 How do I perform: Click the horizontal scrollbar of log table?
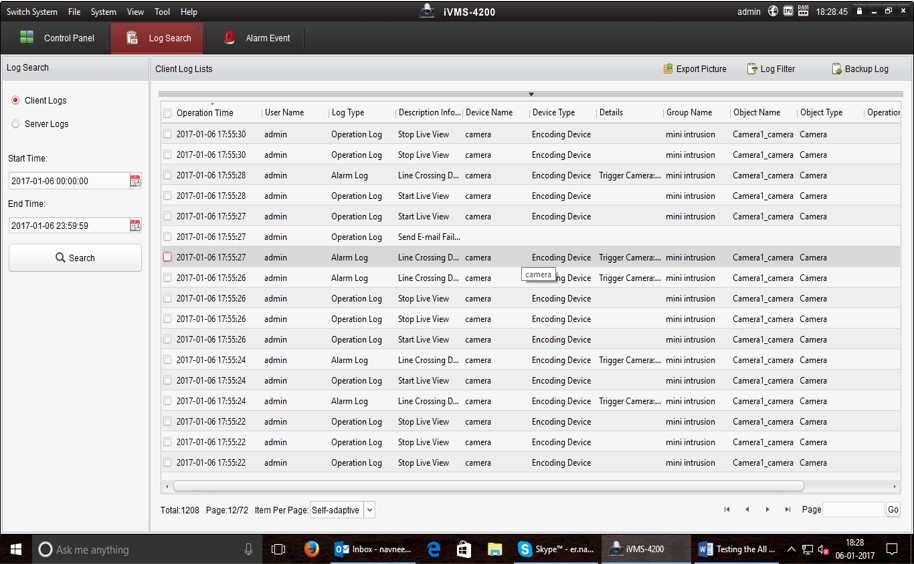pyautogui.click(x=488, y=486)
